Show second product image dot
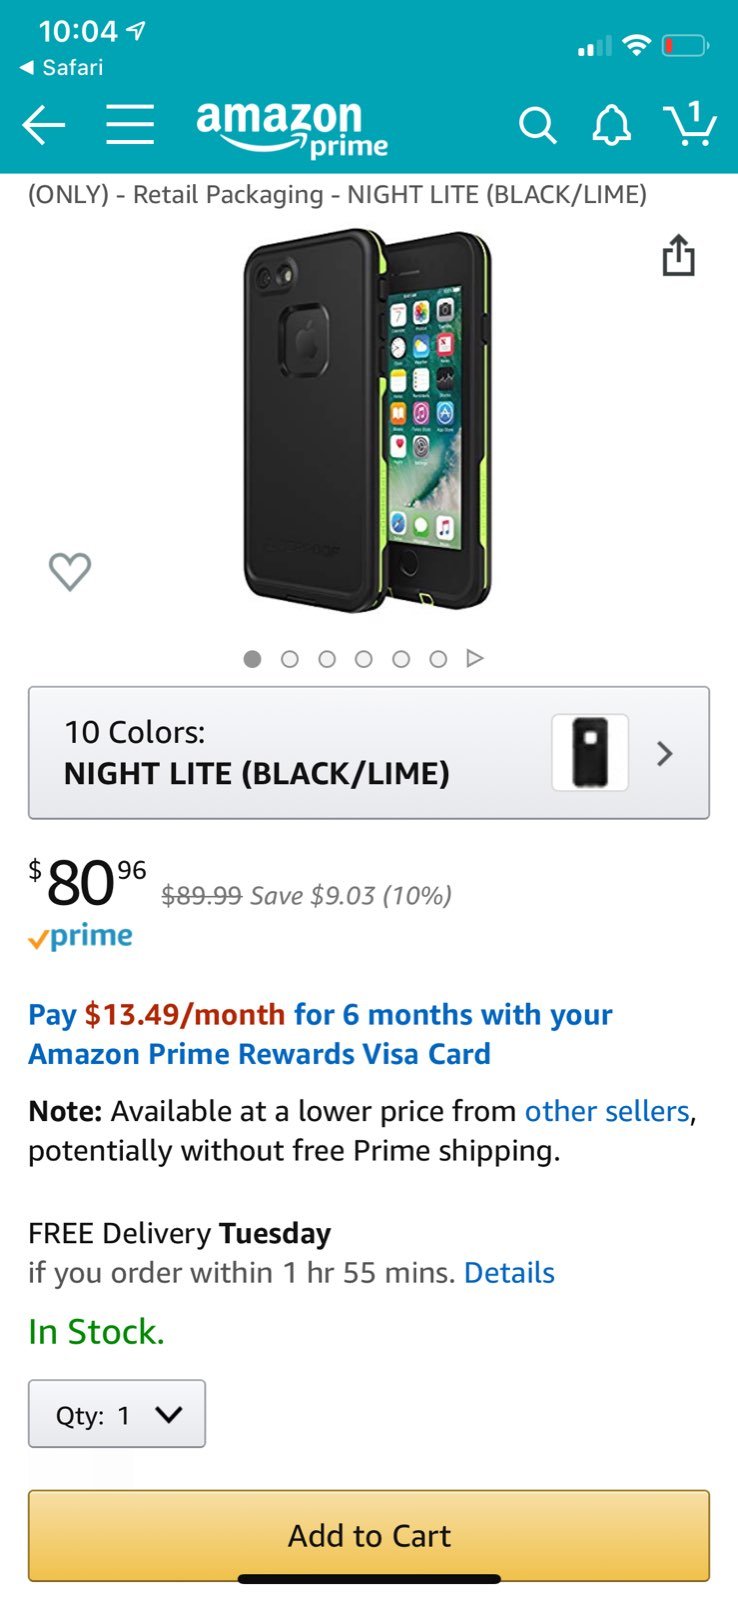 [x=290, y=659]
